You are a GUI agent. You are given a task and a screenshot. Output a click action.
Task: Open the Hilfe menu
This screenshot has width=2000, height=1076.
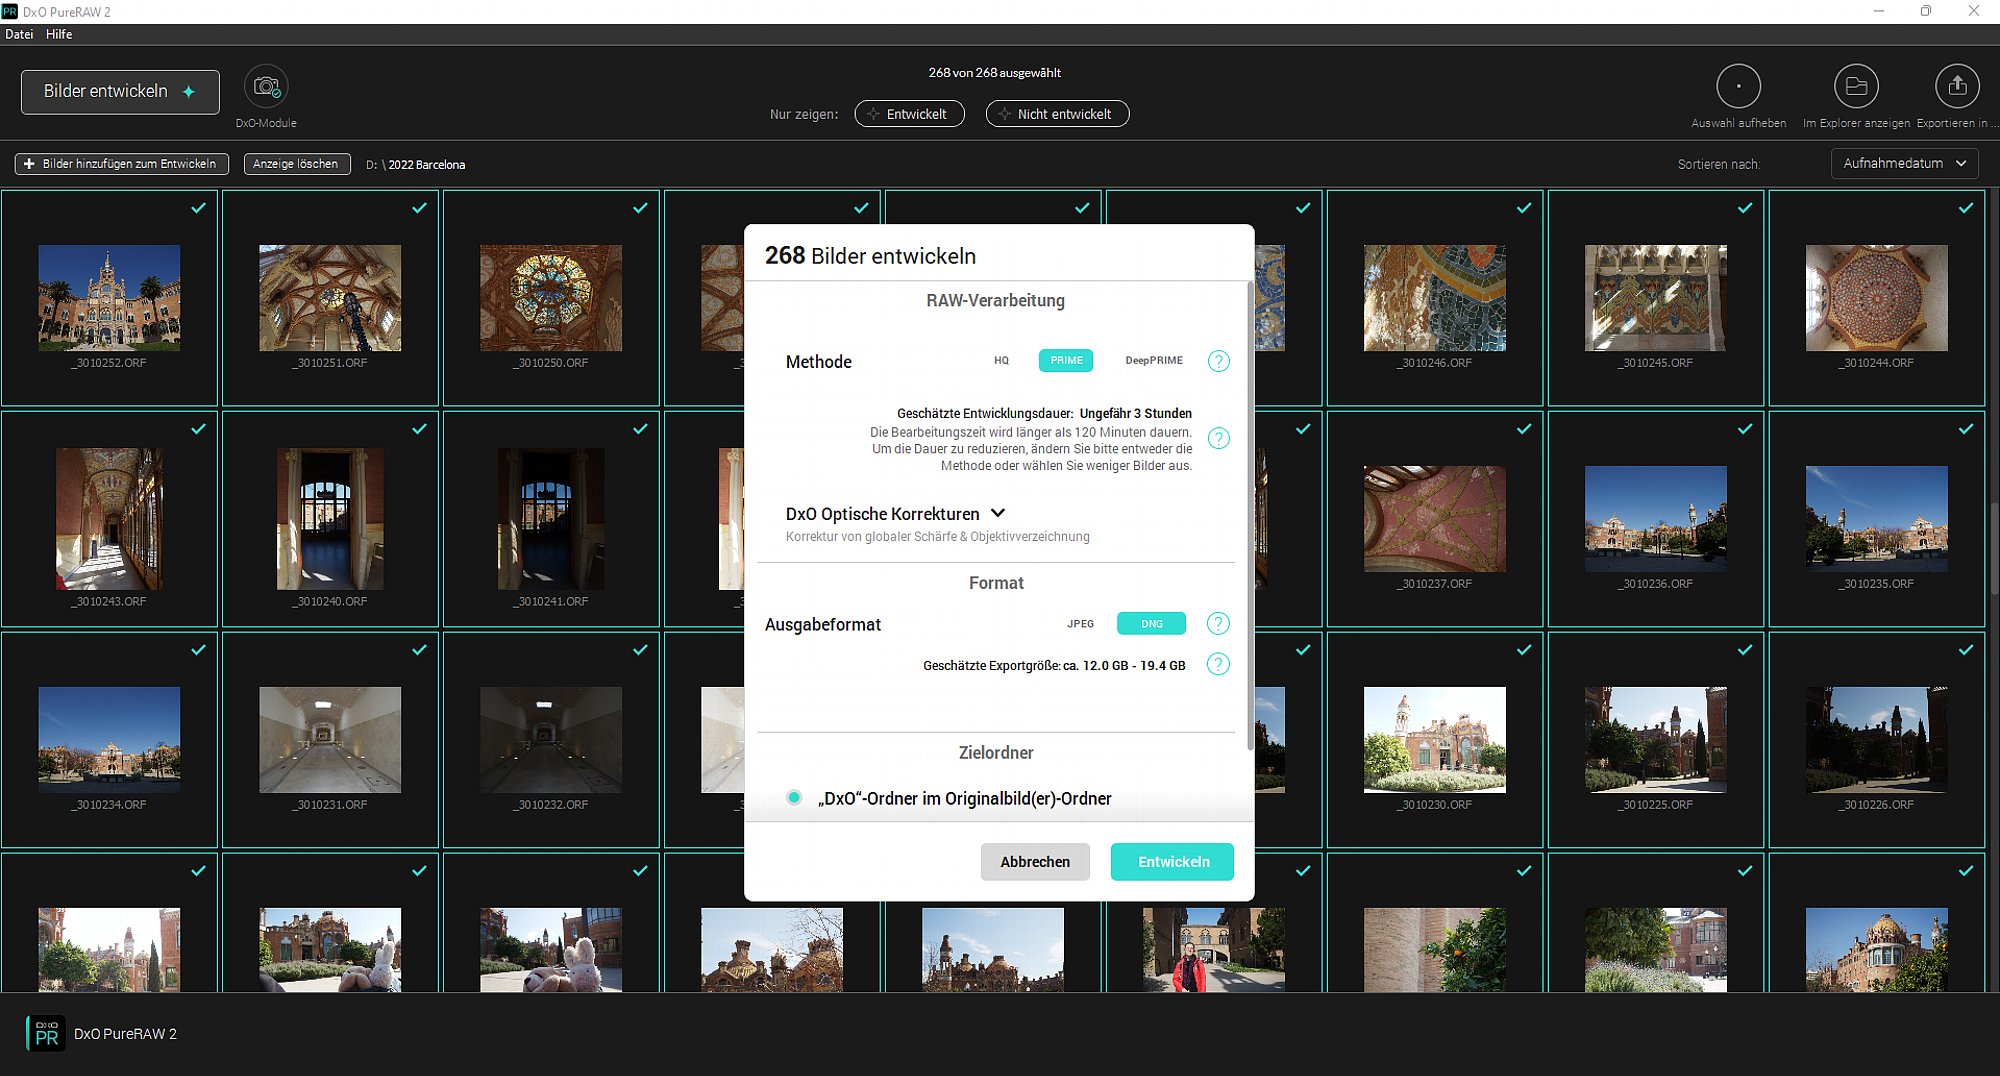pyautogui.click(x=59, y=34)
